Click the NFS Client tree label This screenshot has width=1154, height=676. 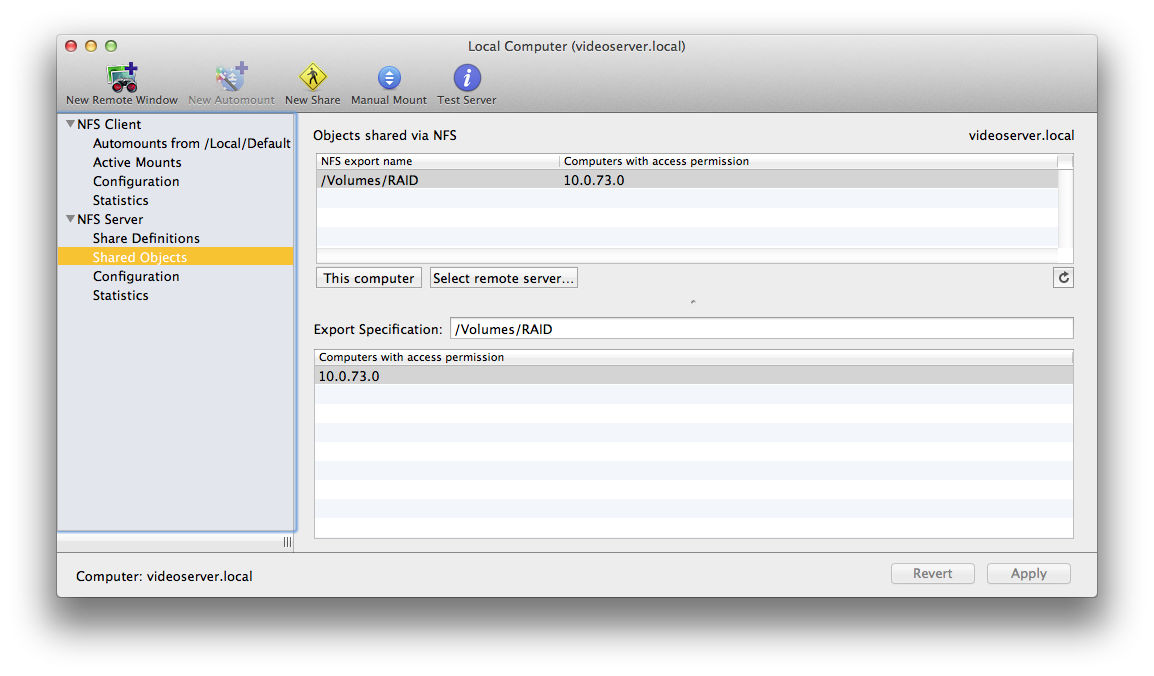tap(109, 124)
